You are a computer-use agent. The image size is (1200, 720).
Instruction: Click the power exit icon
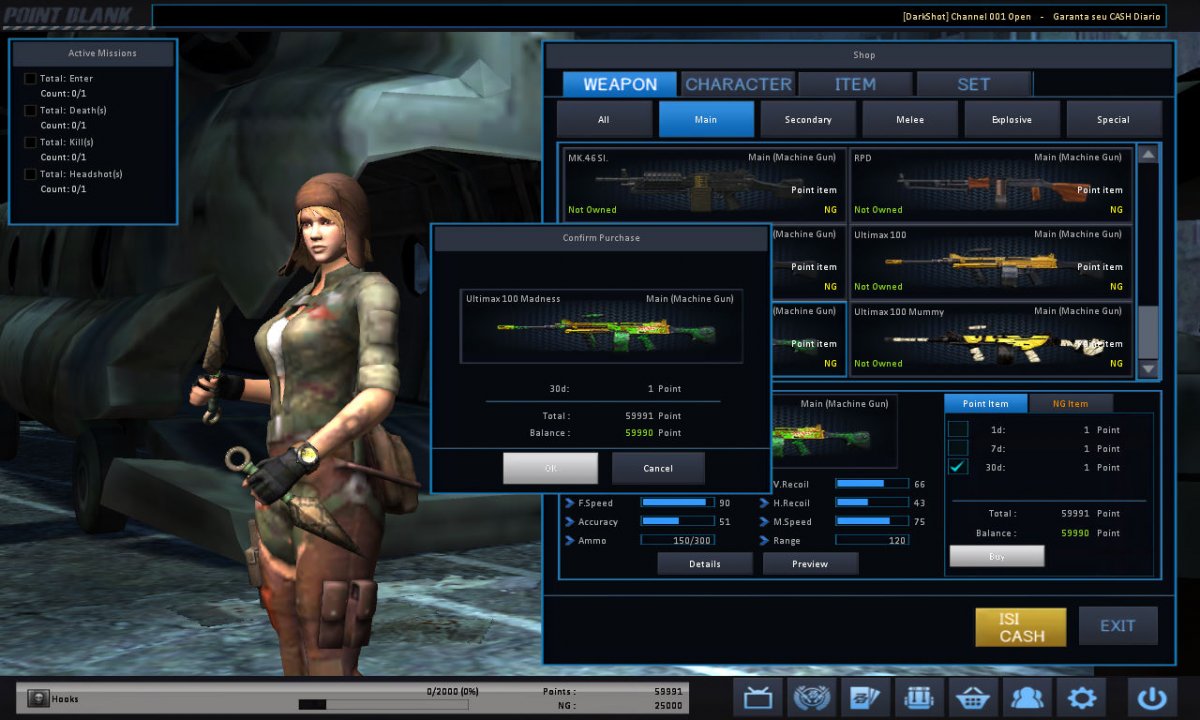1152,697
